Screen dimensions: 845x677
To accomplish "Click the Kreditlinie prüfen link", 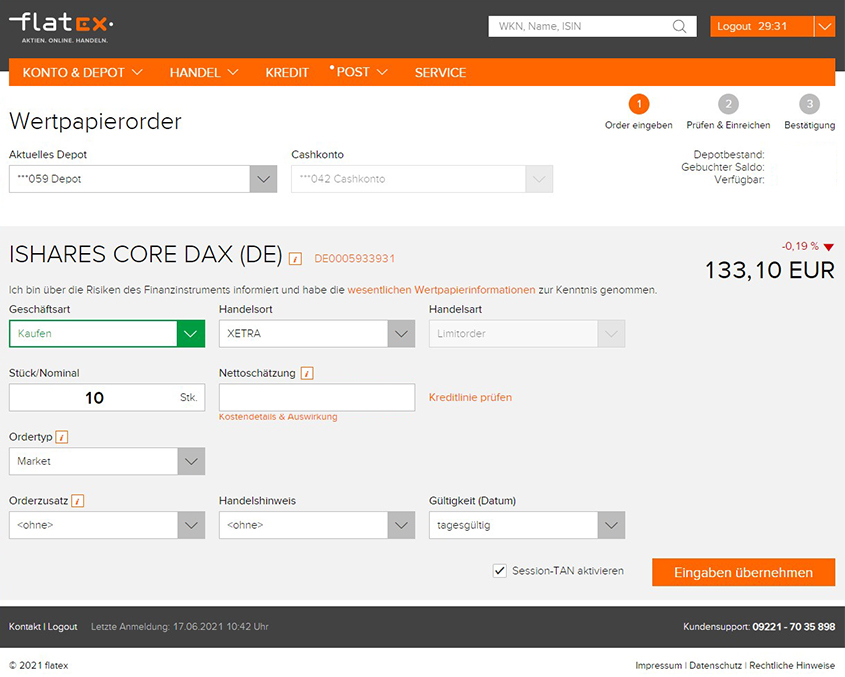I will coord(470,397).
